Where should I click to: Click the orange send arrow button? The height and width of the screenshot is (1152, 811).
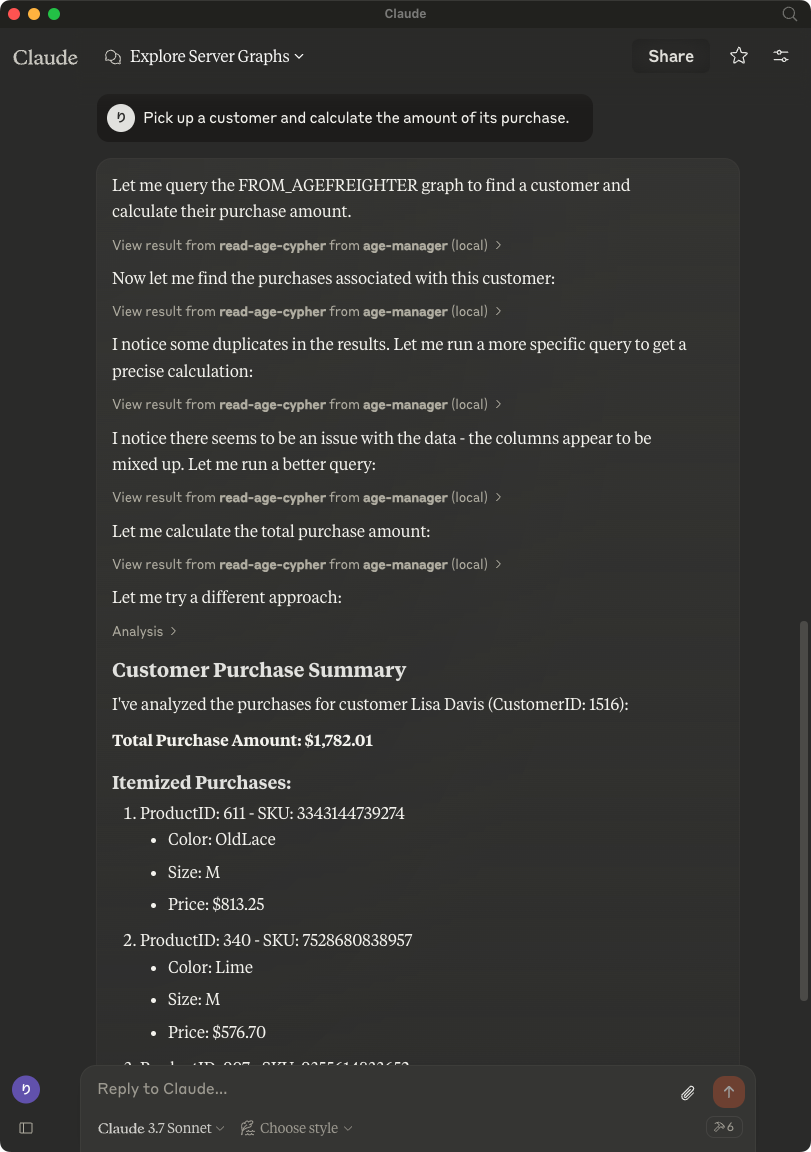point(728,1091)
